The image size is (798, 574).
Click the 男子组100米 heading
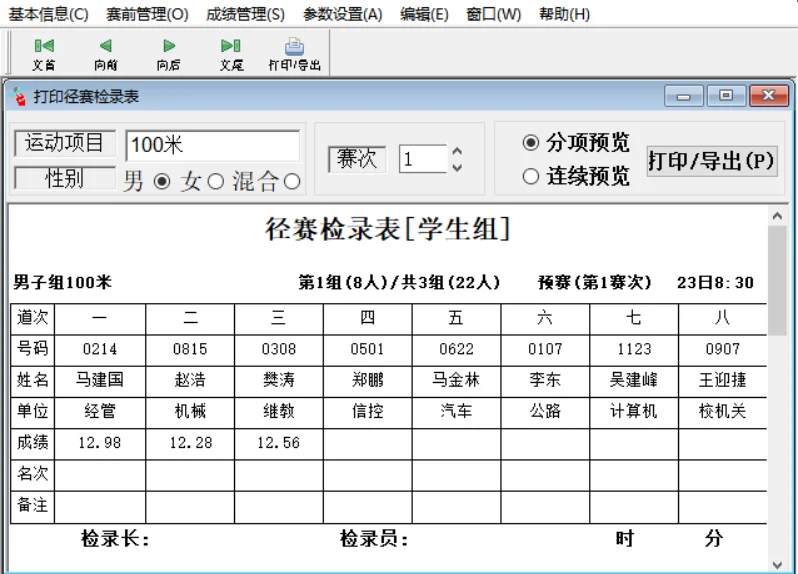(x=63, y=282)
